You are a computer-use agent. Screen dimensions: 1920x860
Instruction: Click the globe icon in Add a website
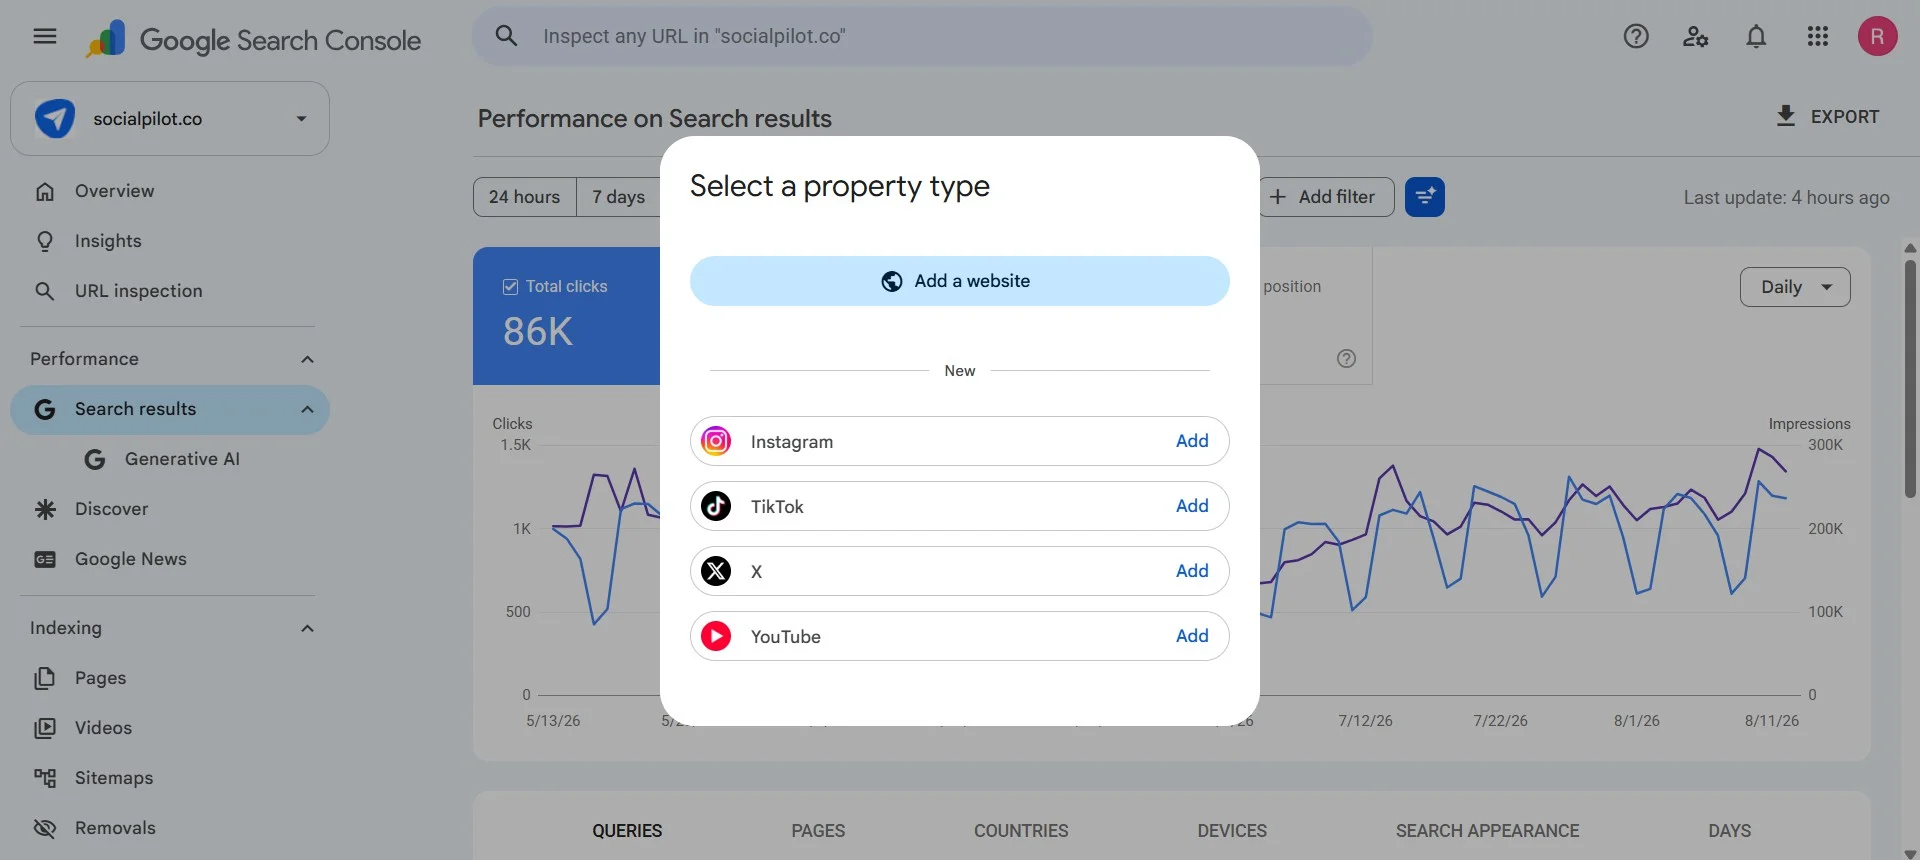point(892,281)
